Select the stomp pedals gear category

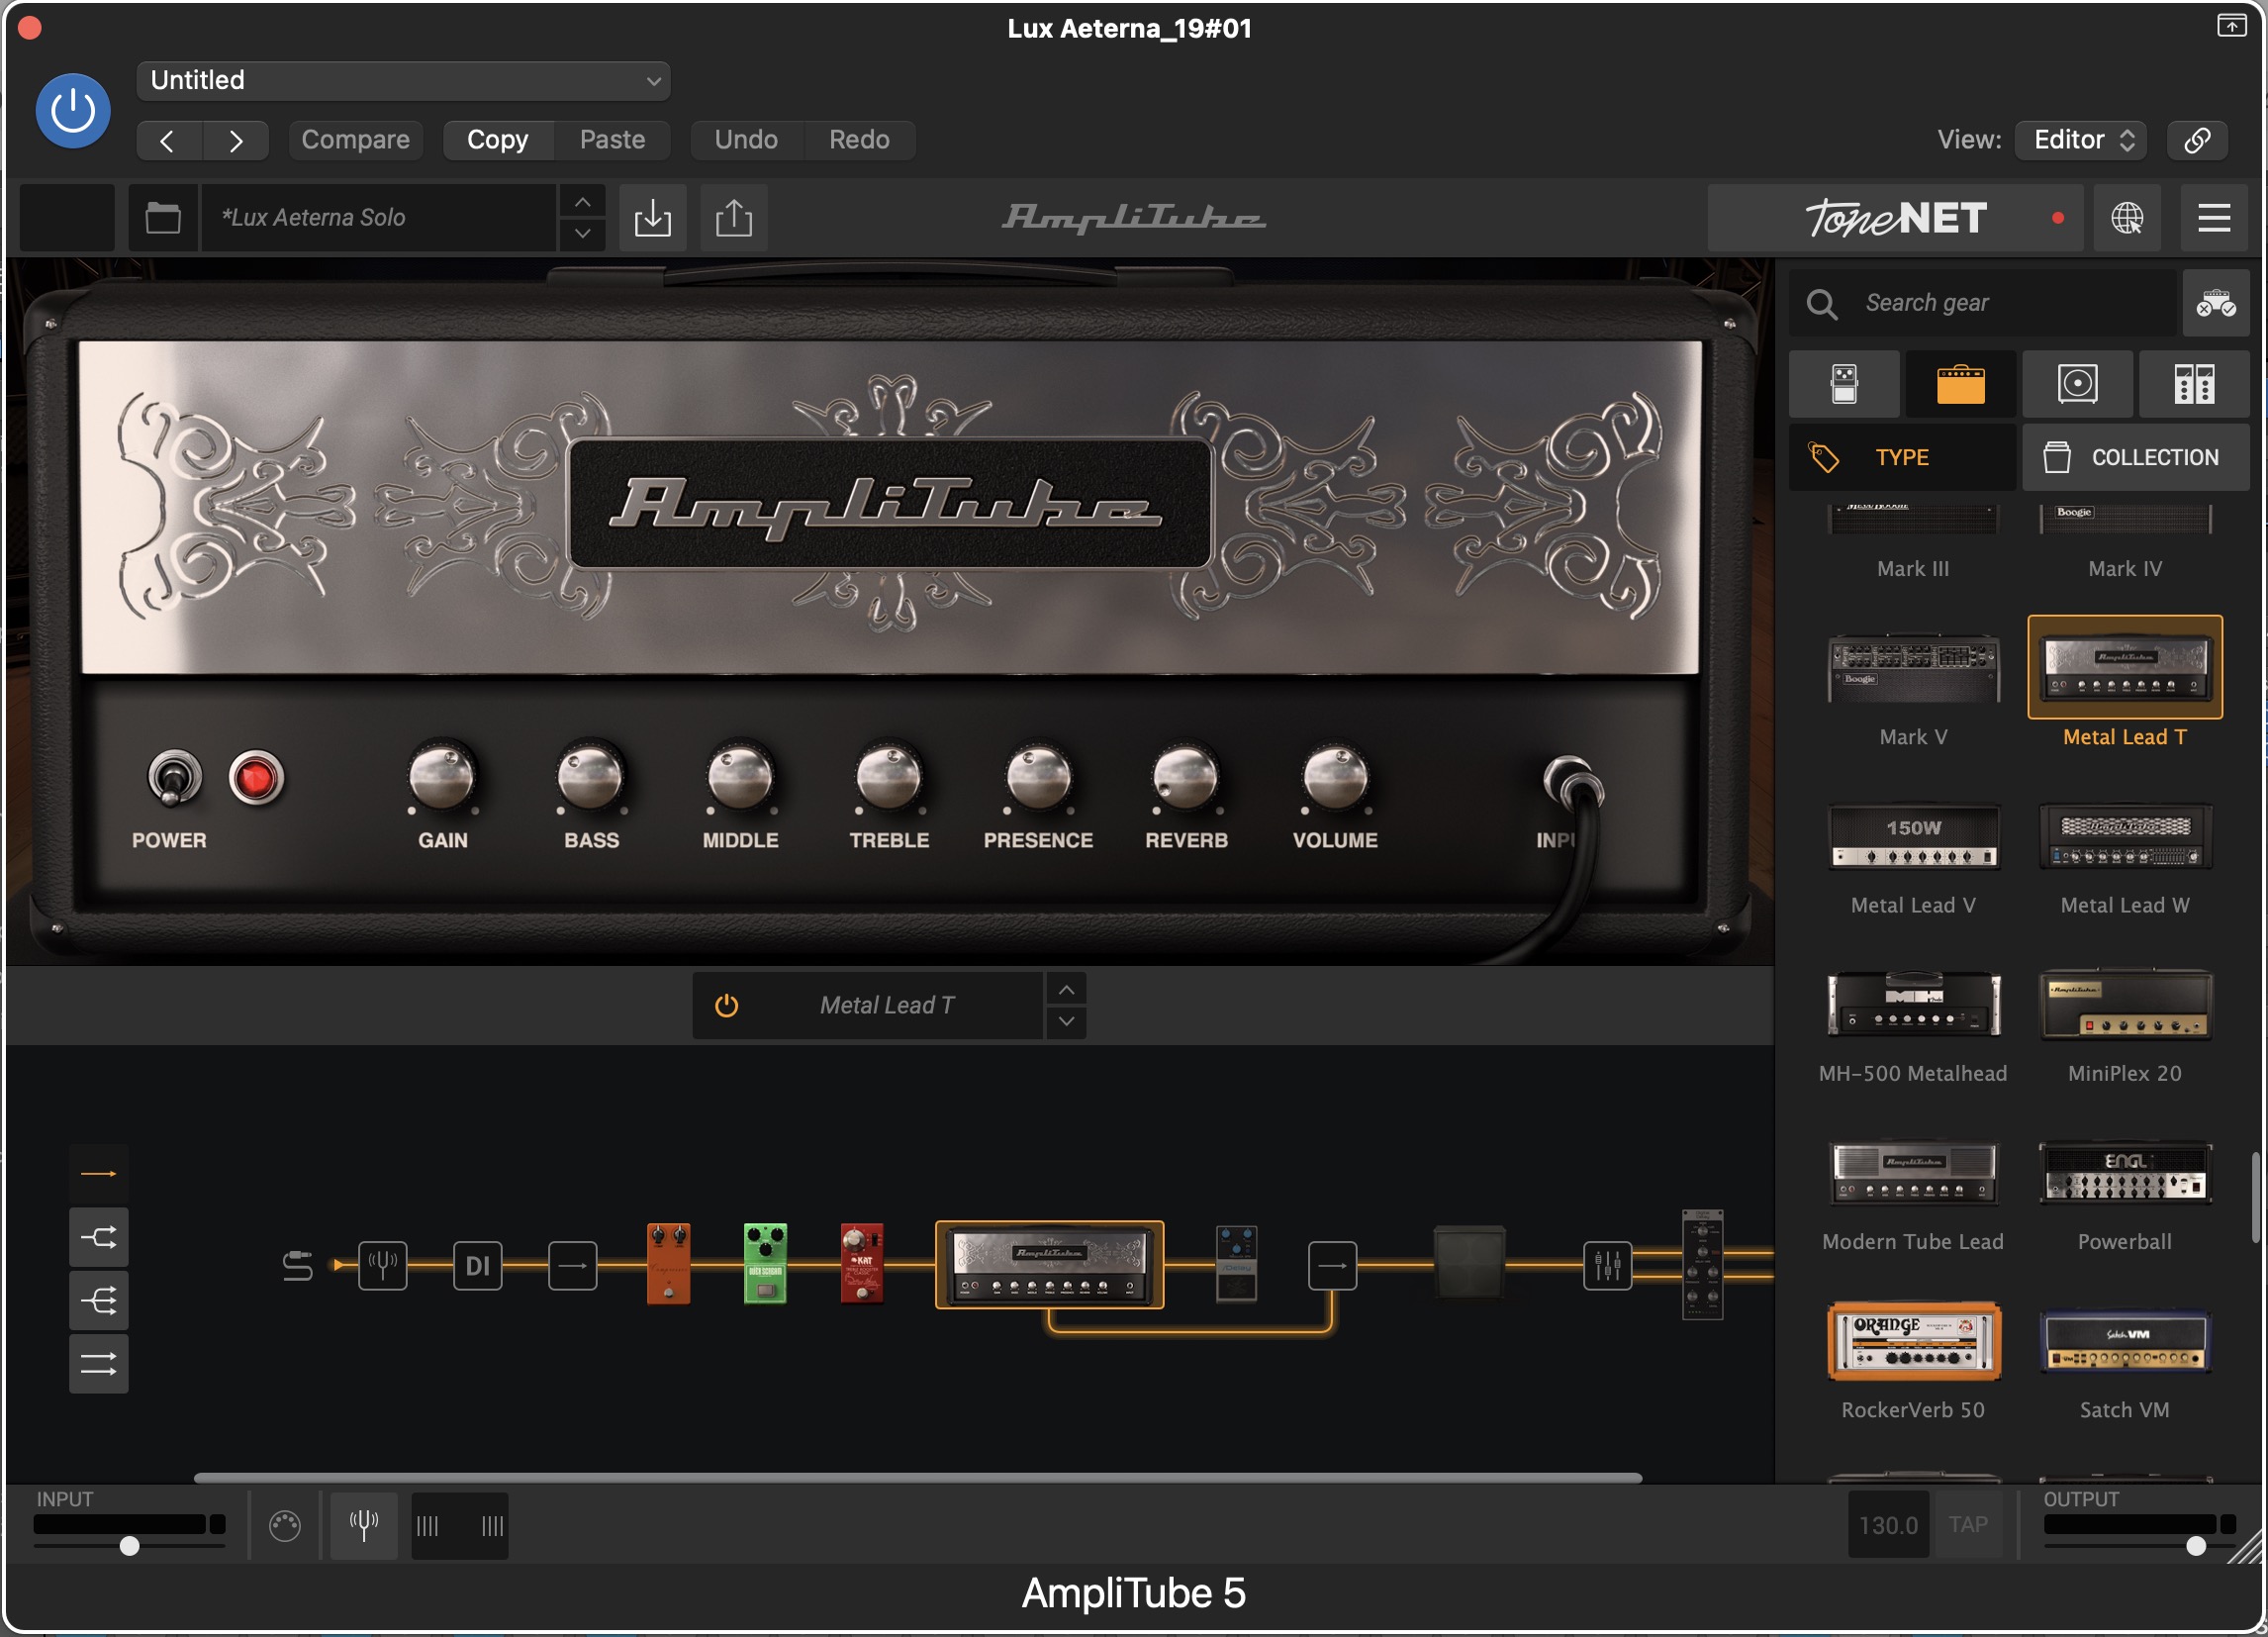click(1844, 384)
